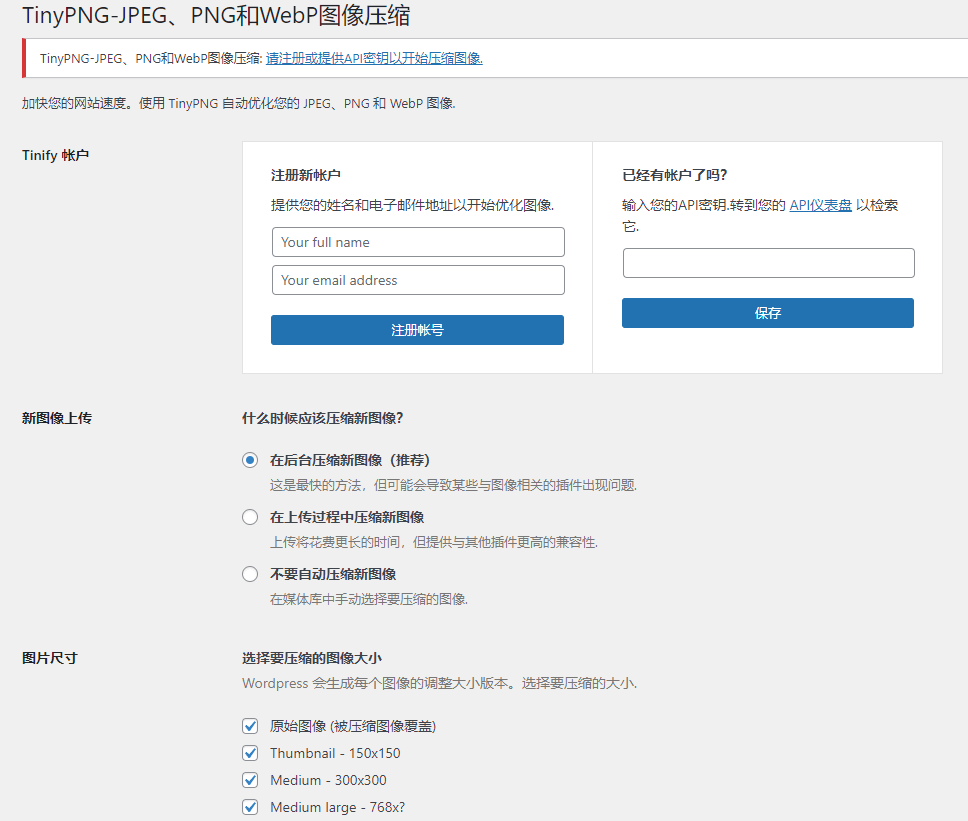Focus the API key input field
The image size is (968, 821).
tap(769, 263)
